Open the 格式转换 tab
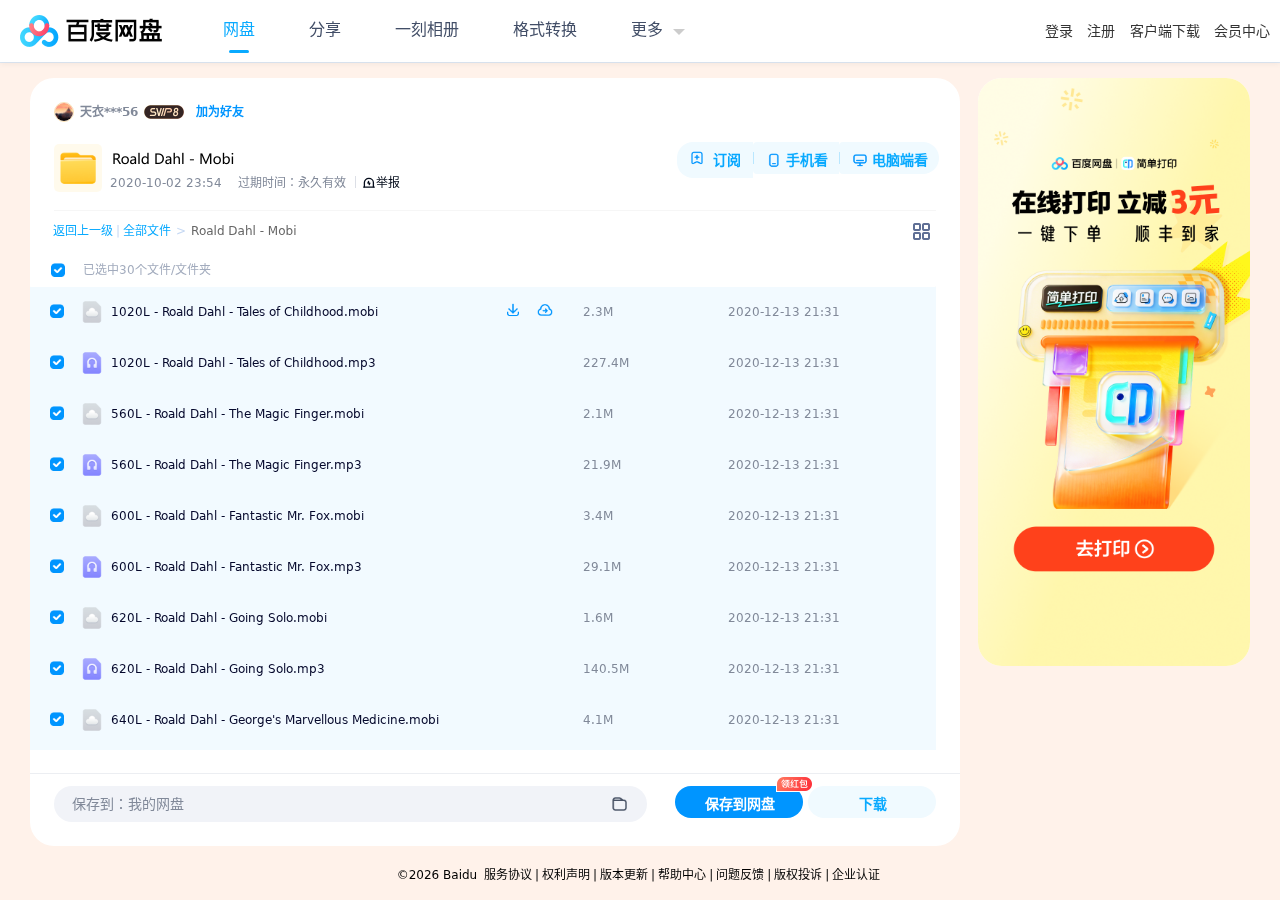 click(x=545, y=30)
